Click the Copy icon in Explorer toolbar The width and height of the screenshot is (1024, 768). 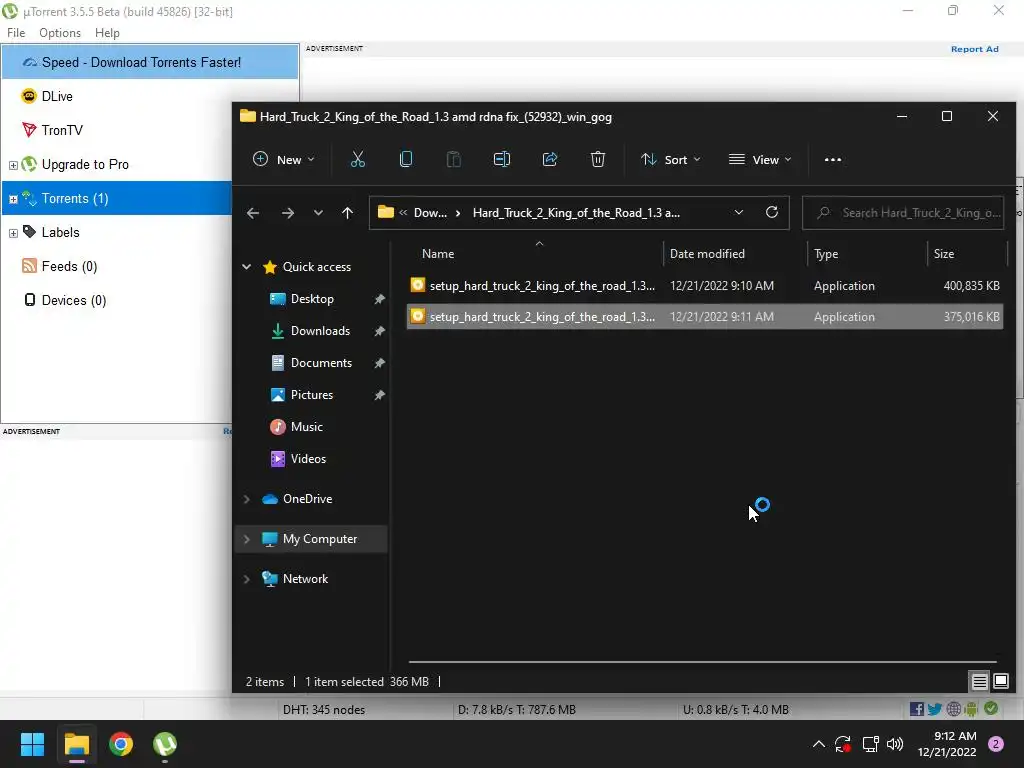(x=406, y=159)
